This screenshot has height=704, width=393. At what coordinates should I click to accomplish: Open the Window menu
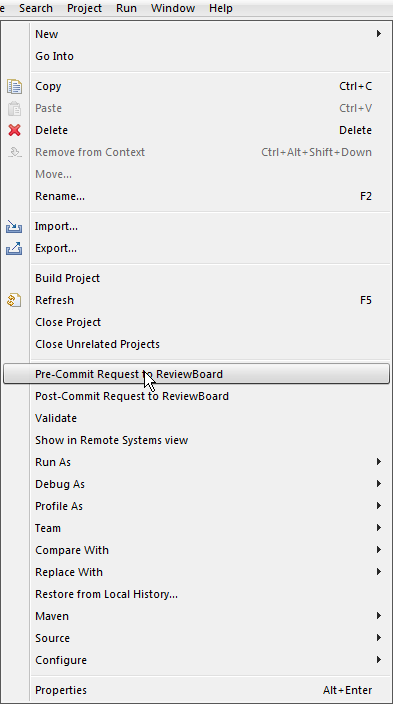[173, 8]
